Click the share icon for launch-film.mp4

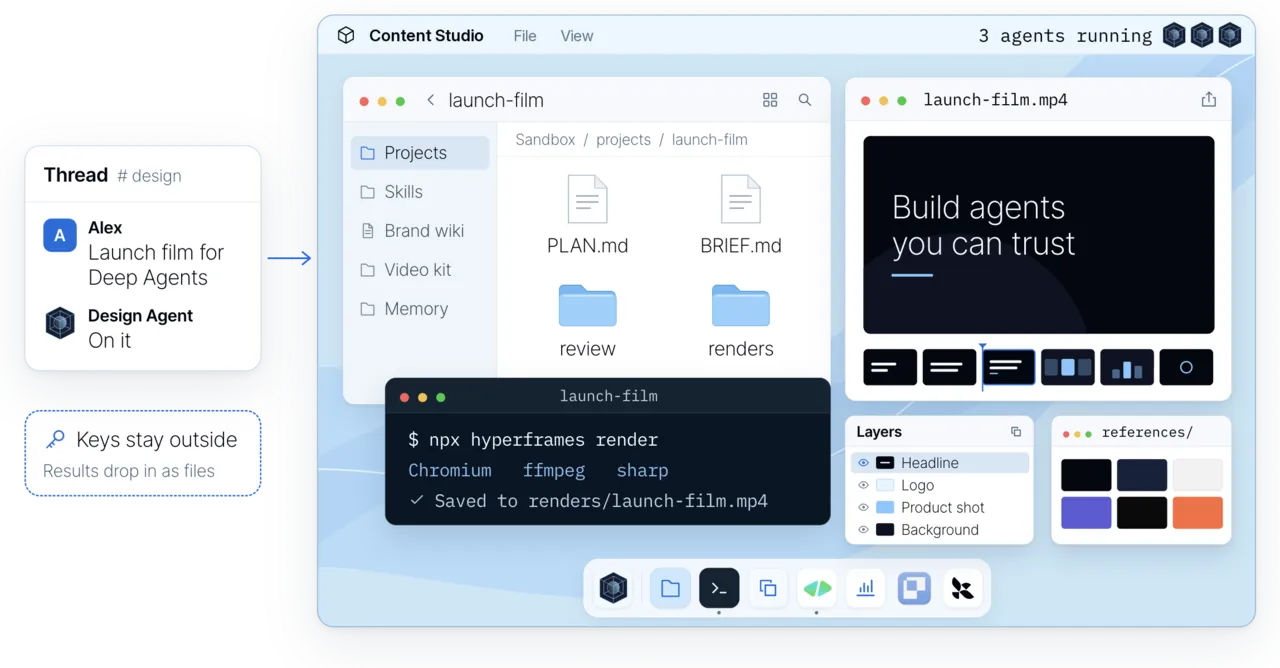[1209, 99]
